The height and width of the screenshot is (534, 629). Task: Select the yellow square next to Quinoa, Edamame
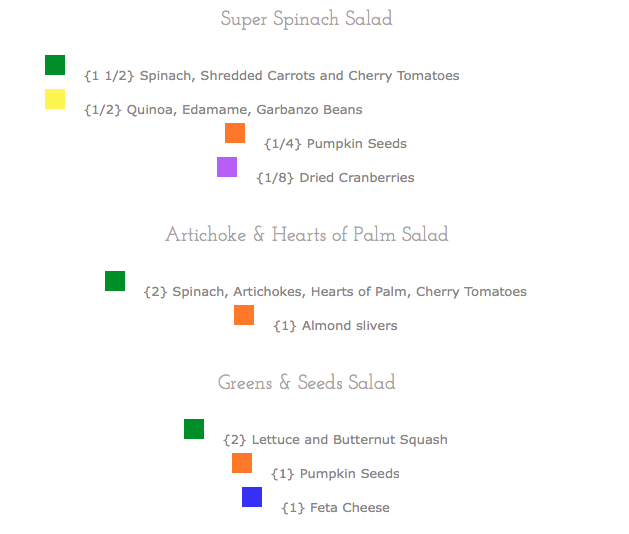[55, 99]
